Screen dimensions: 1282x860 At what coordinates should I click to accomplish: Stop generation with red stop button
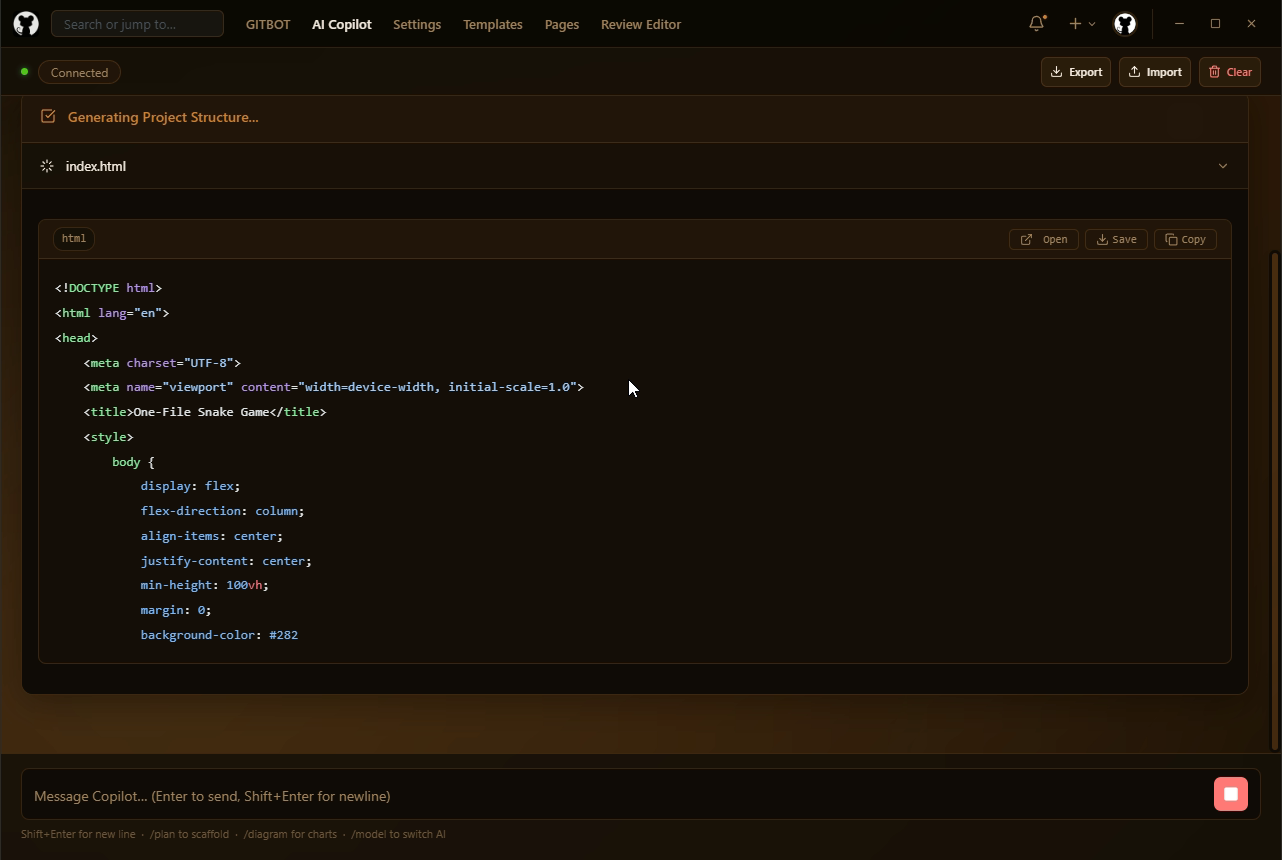[1230, 794]
